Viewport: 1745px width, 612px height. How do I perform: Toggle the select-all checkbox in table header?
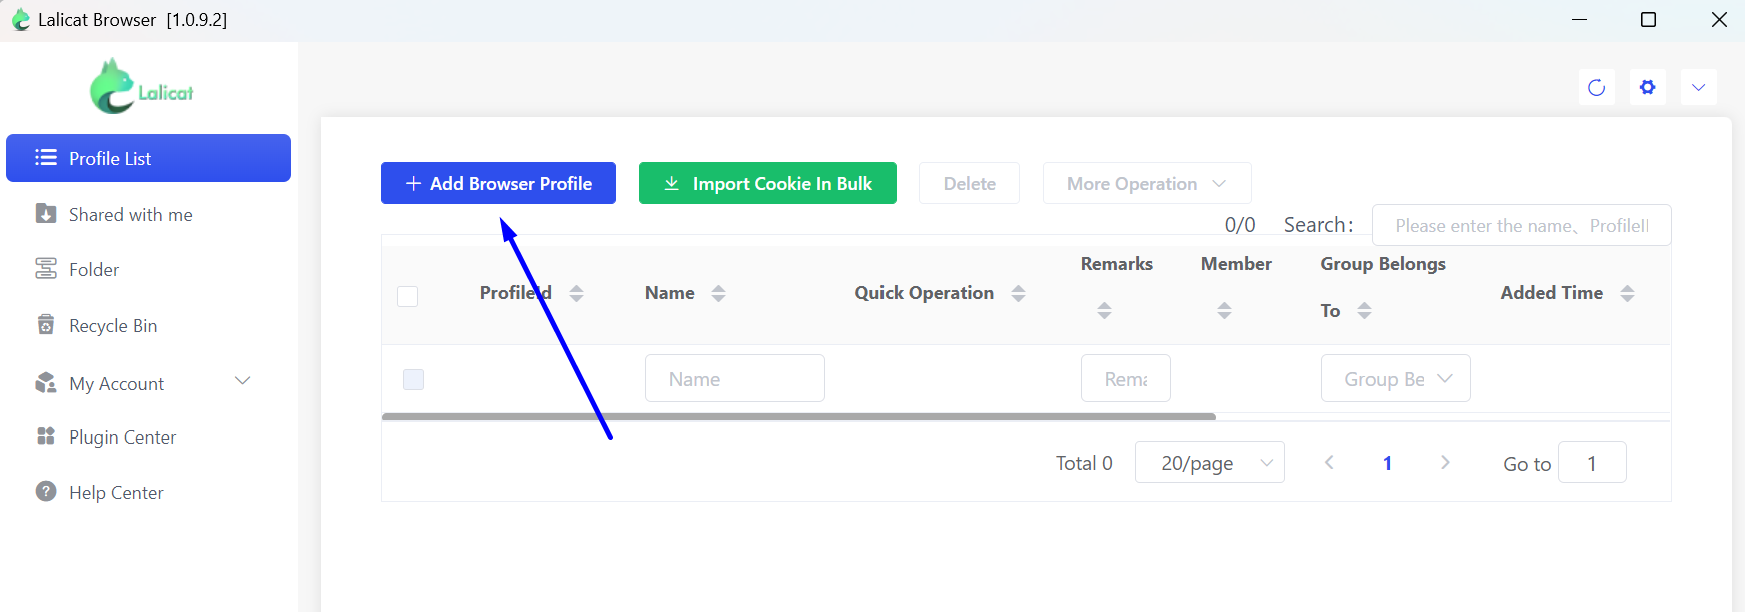click(x=408, y=296)
